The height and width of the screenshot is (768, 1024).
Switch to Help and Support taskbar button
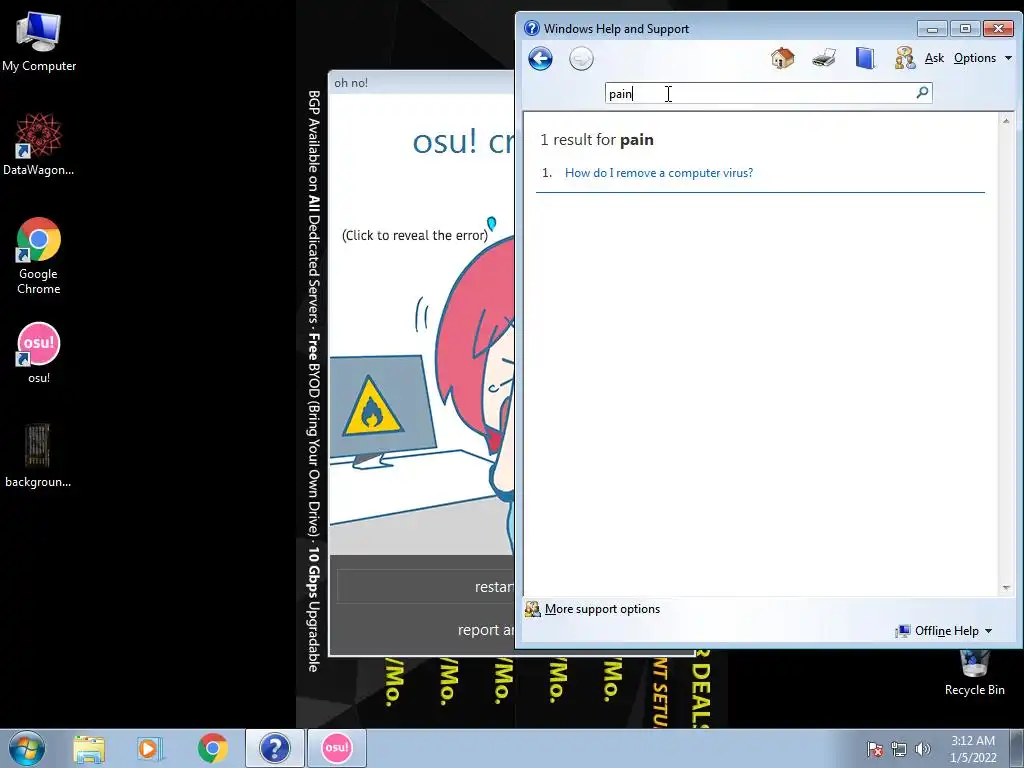pyautogui.click(x=274, y=748)
